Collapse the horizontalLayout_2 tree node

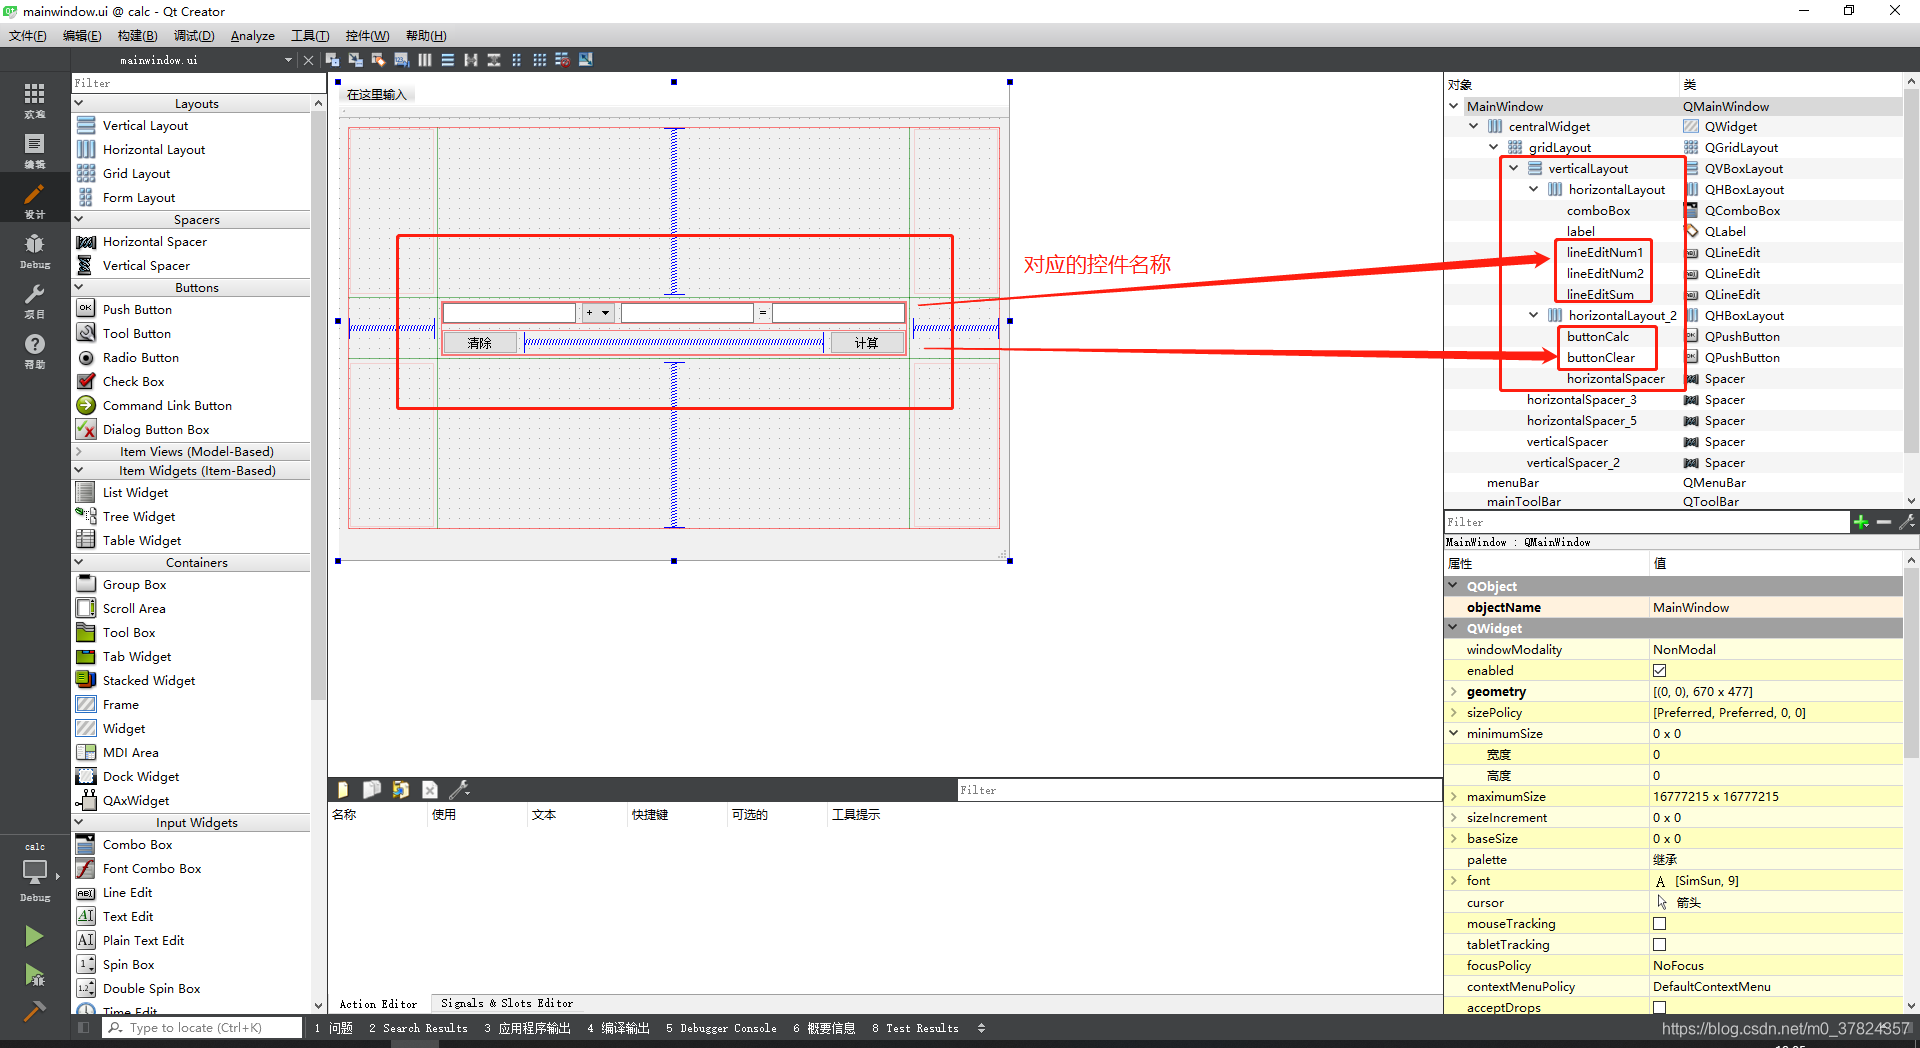(1534, 316)
